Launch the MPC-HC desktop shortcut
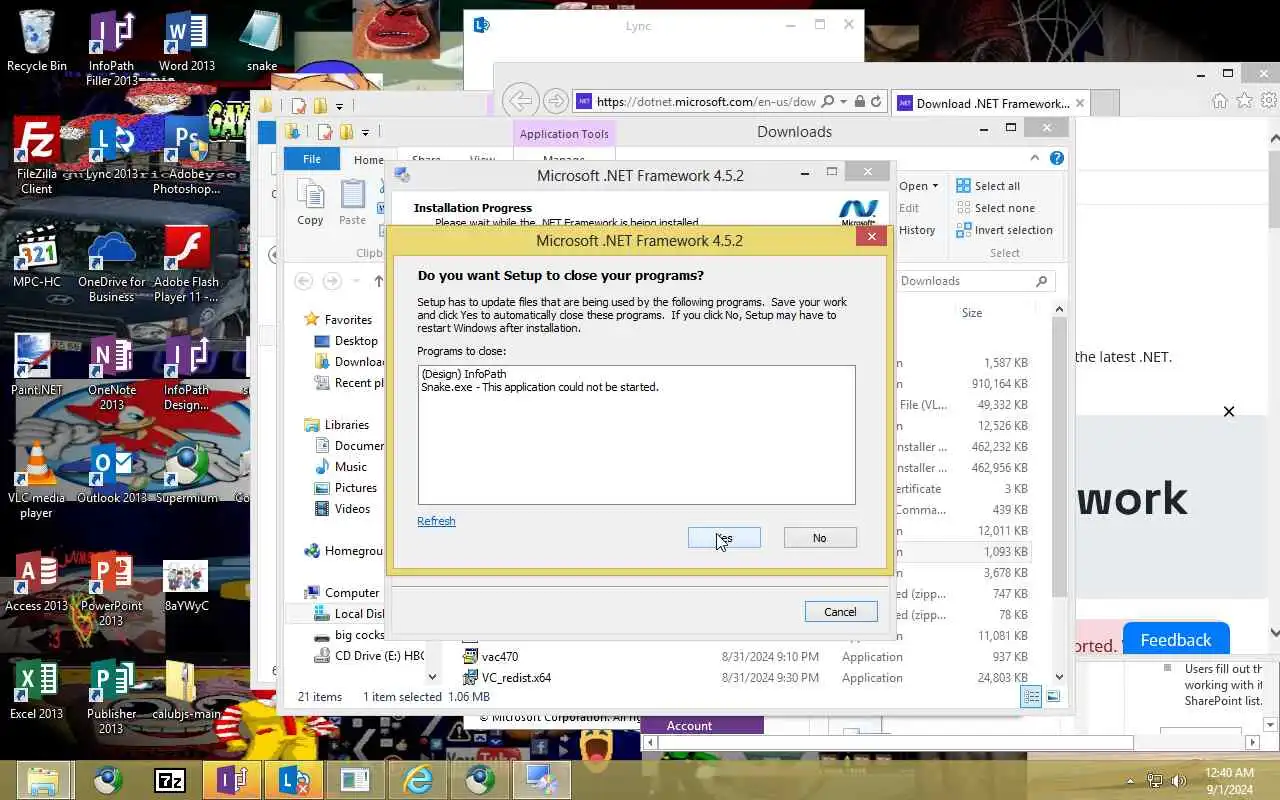 pyautogui.click(x=37, y=256)
